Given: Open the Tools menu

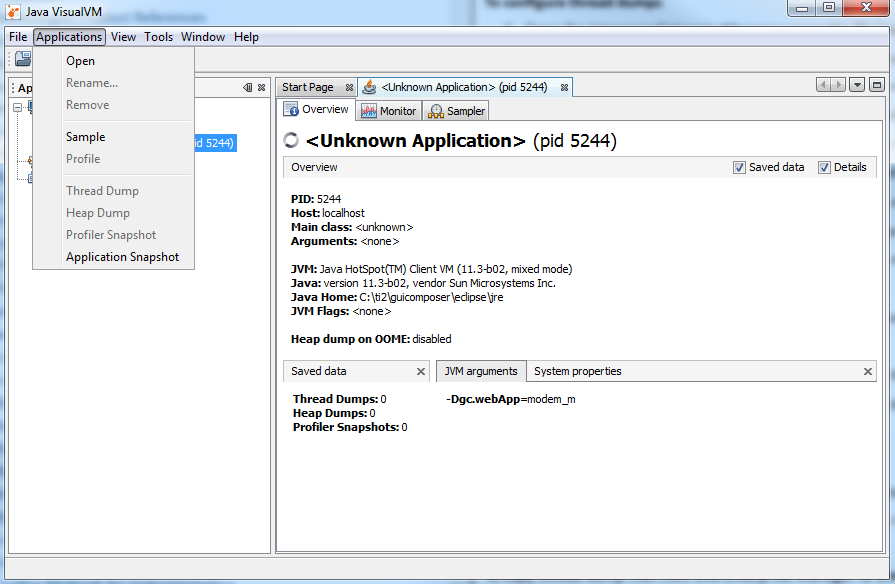Looking at the screenshot, I should point(158,37).
